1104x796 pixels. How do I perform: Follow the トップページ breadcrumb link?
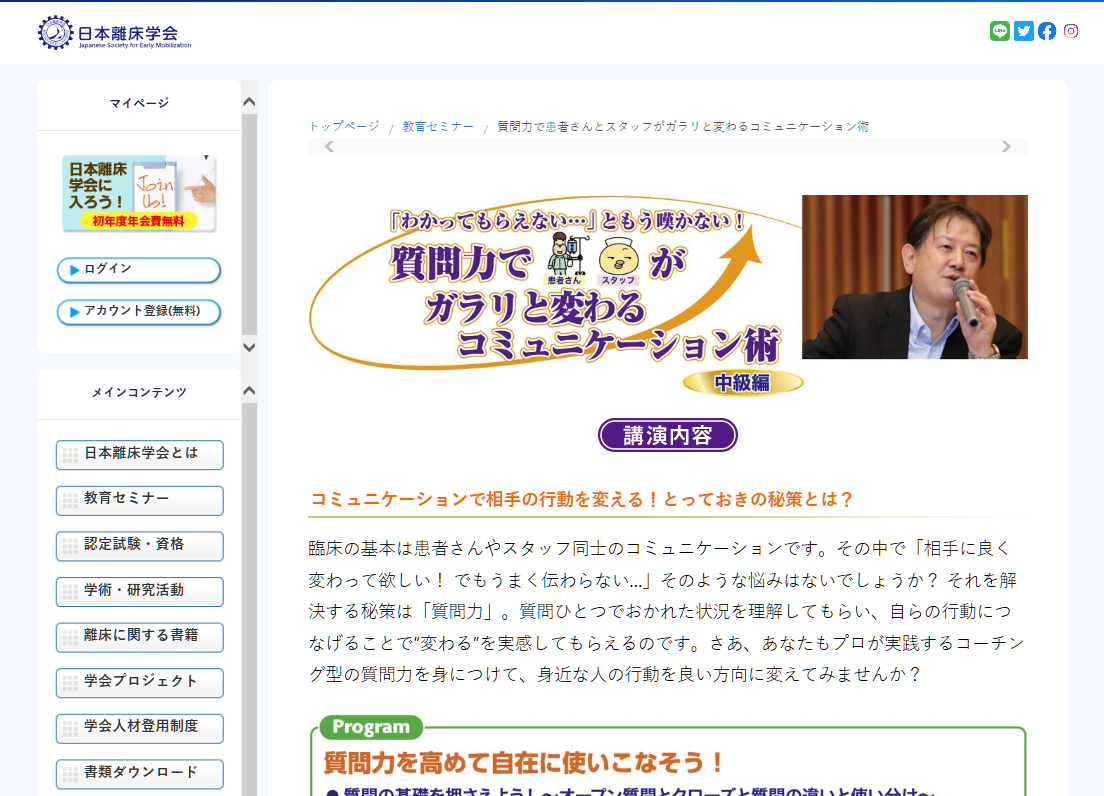pos(344,127)
